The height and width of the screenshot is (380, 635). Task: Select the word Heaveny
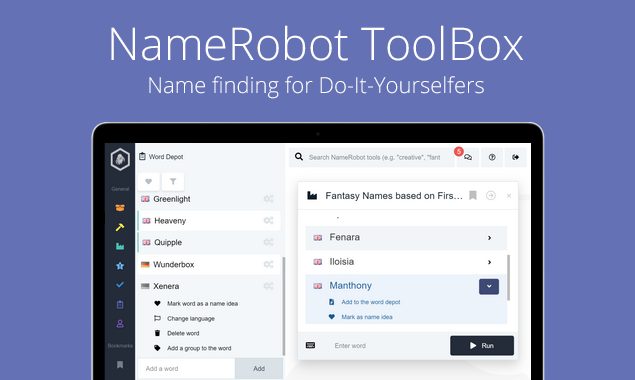pyautogui.click(x=170, y=221)
